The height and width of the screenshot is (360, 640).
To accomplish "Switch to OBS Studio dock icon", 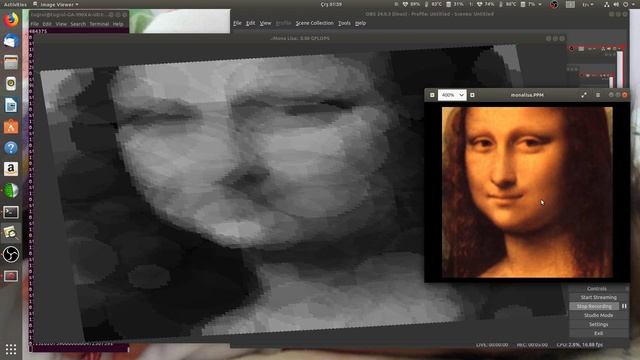I will [11, 255].
